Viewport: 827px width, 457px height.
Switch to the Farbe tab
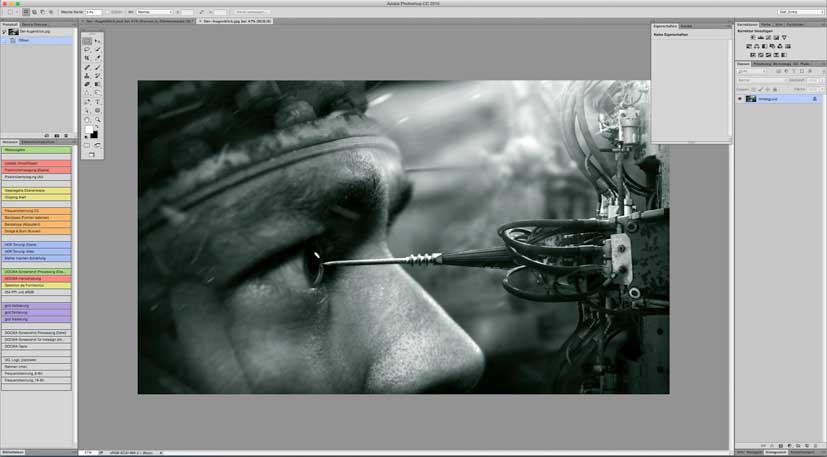[x=766, y=24]
